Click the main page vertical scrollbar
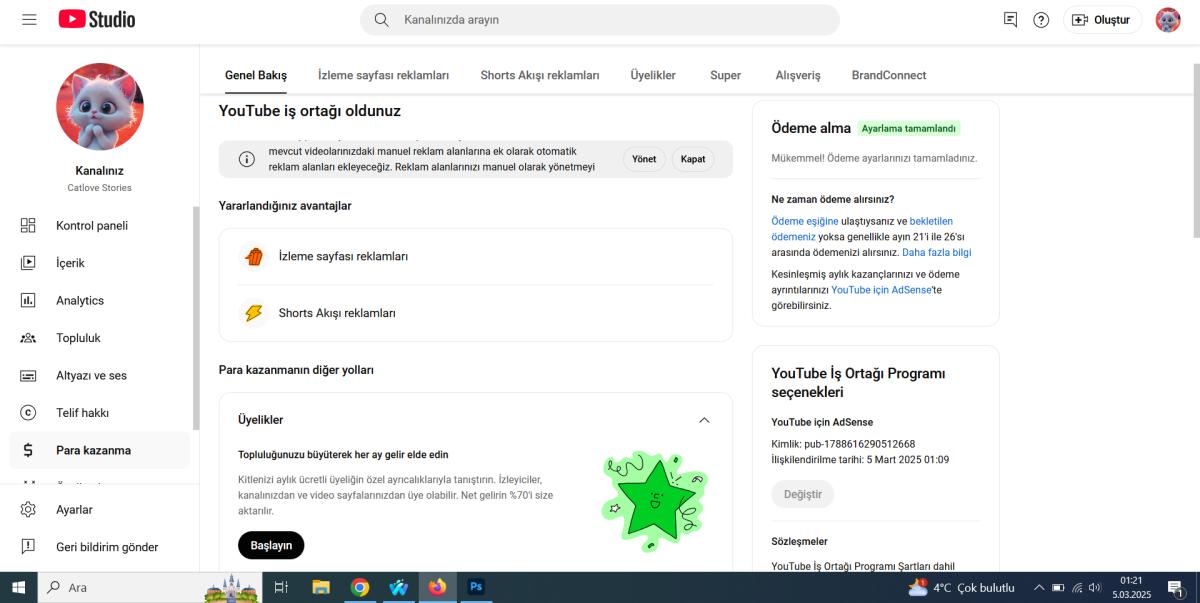This screenshot has height=603, width=1200. [1195, 150]
